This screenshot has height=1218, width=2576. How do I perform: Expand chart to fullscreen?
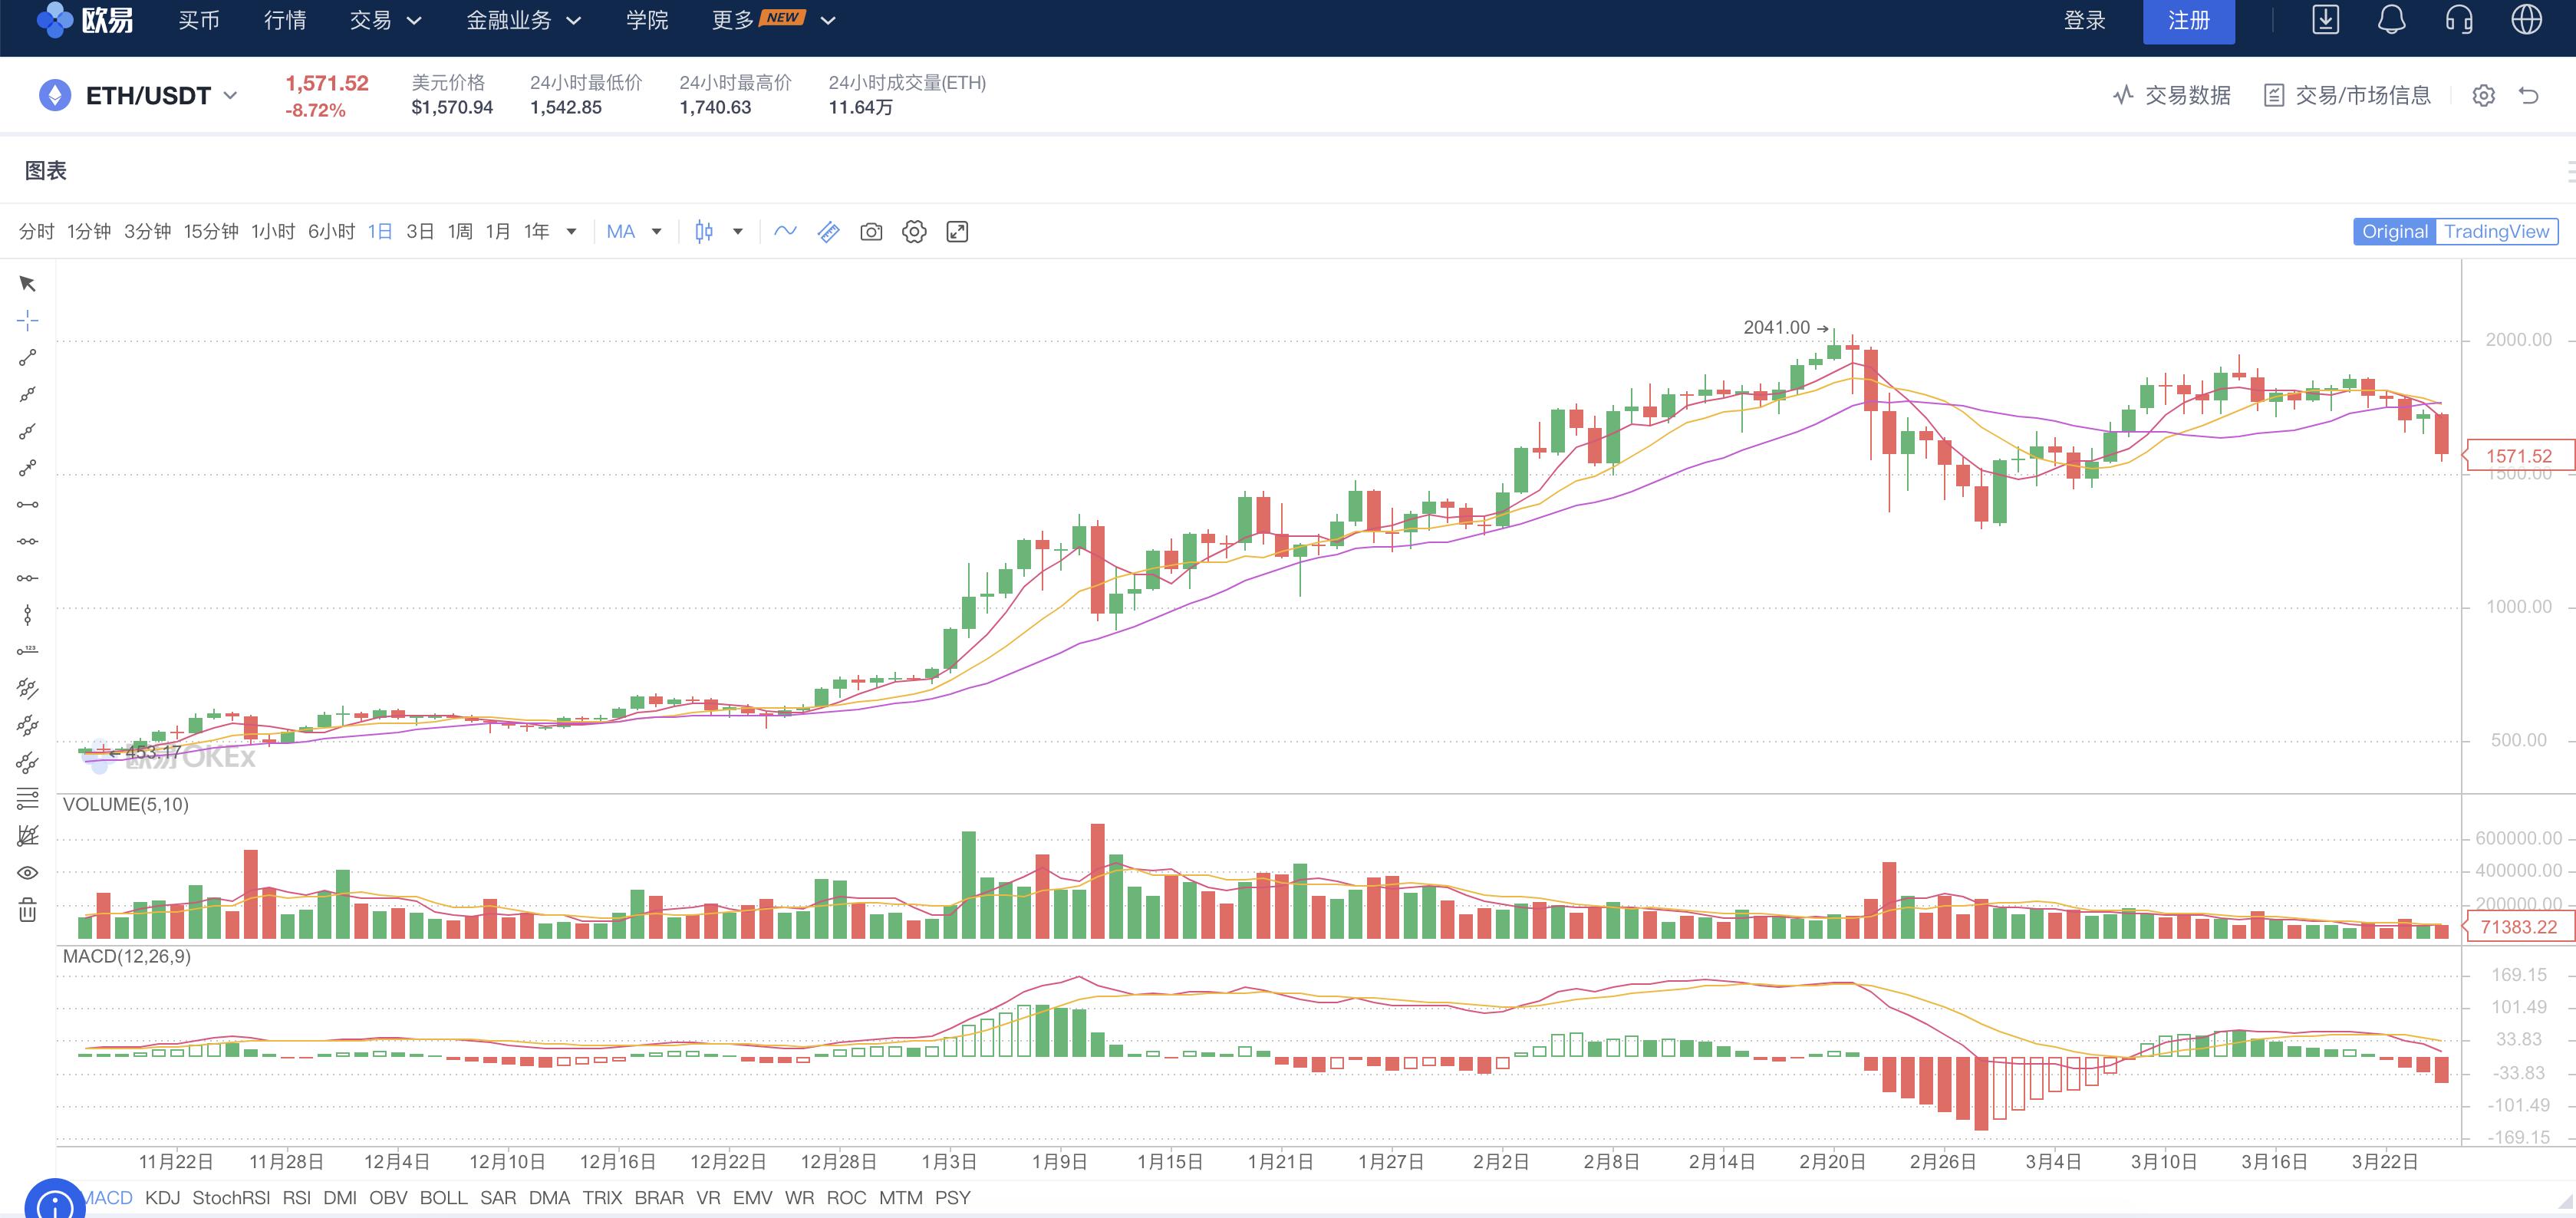pos(957,232)
